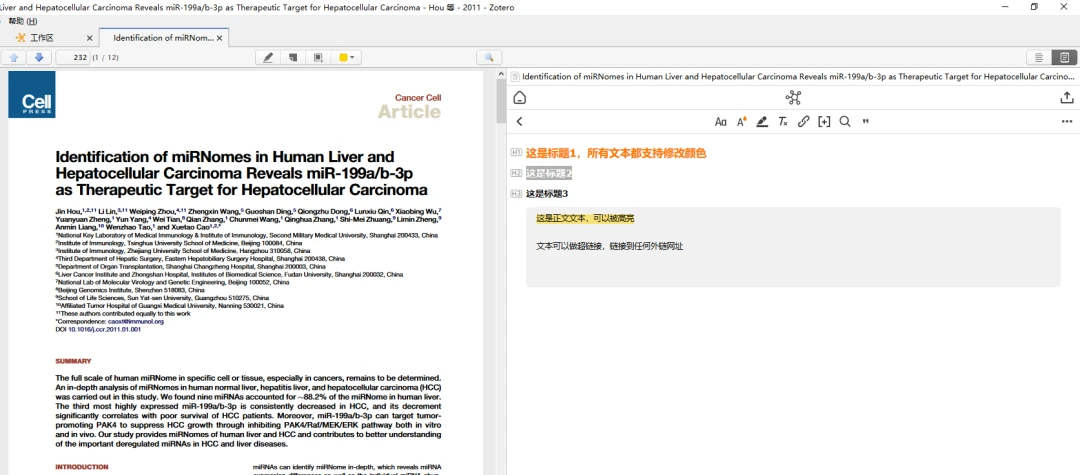Viewport: 1080px width, 475px height.
Task: Click line 文本可以做超链接，链接到任何外链网址
Action: coord(610,246)
